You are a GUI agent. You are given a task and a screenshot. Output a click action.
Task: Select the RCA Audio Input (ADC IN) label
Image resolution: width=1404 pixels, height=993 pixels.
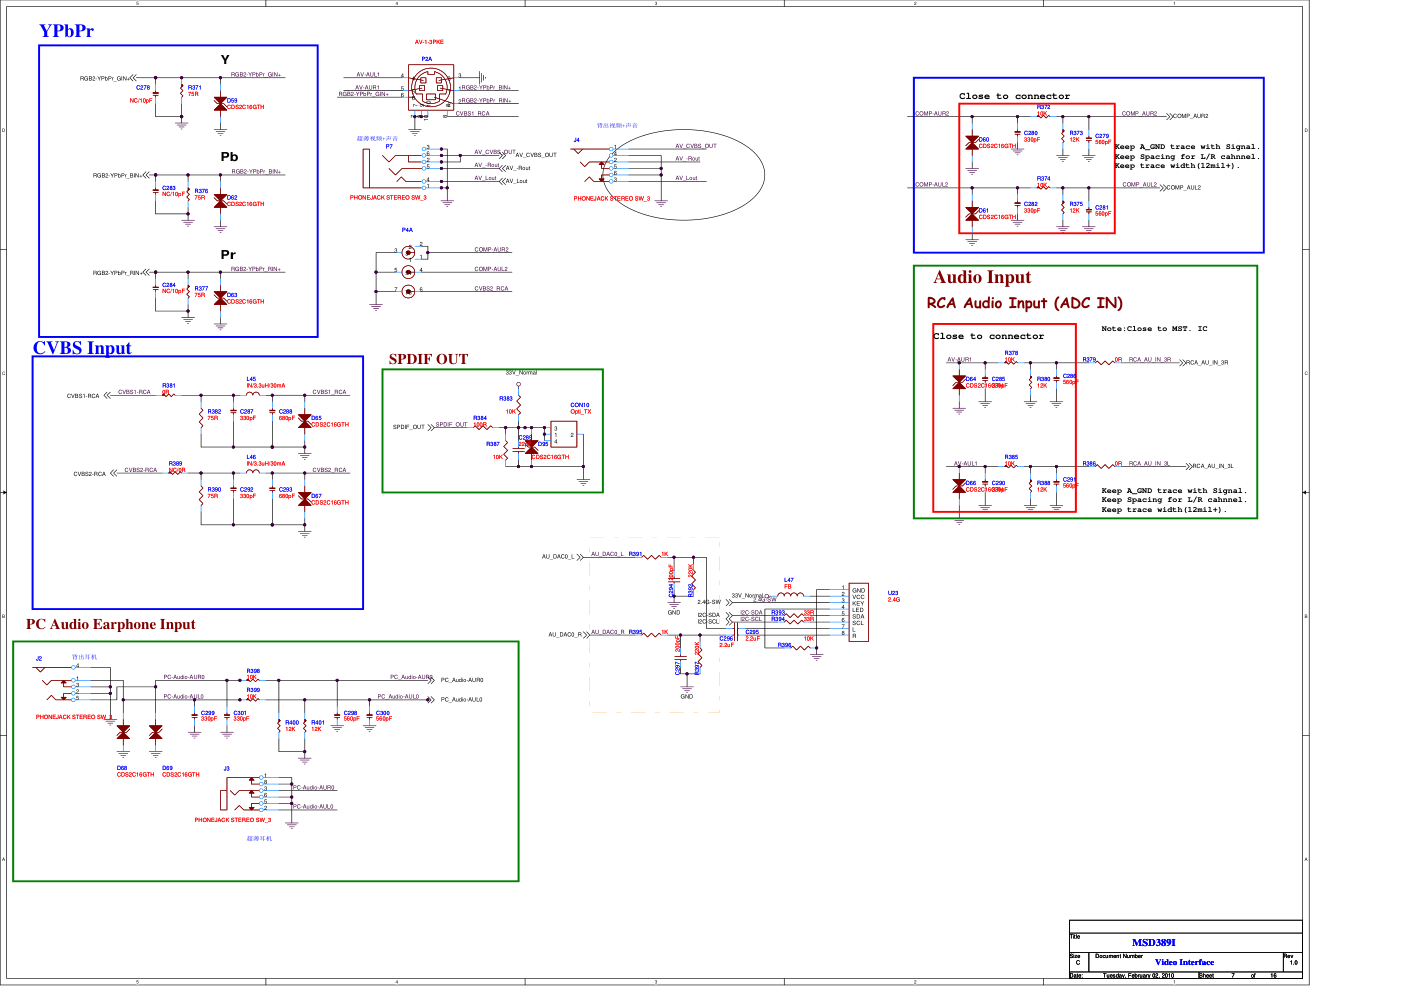pyautogui.click(x=1025, y=303)
